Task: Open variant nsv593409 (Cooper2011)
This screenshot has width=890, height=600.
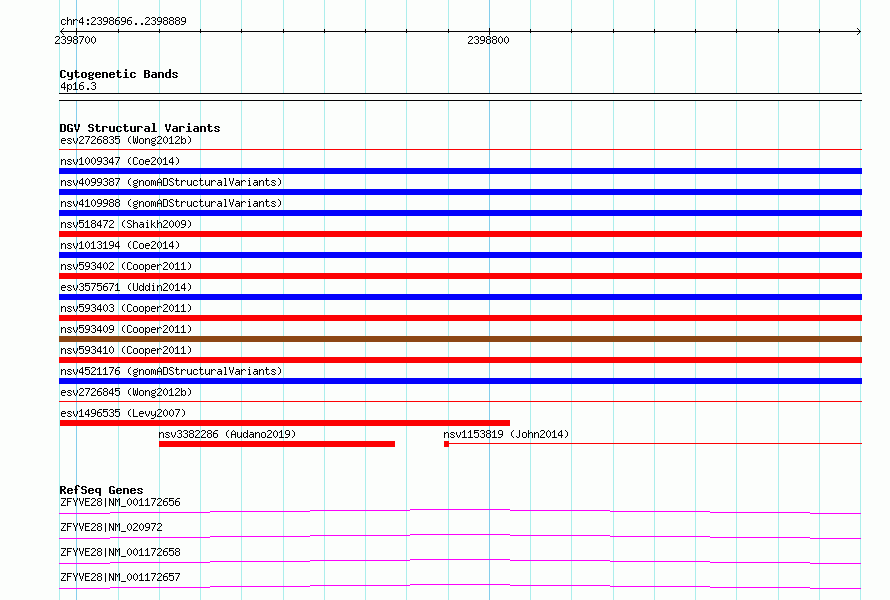Action: point(126,329)
